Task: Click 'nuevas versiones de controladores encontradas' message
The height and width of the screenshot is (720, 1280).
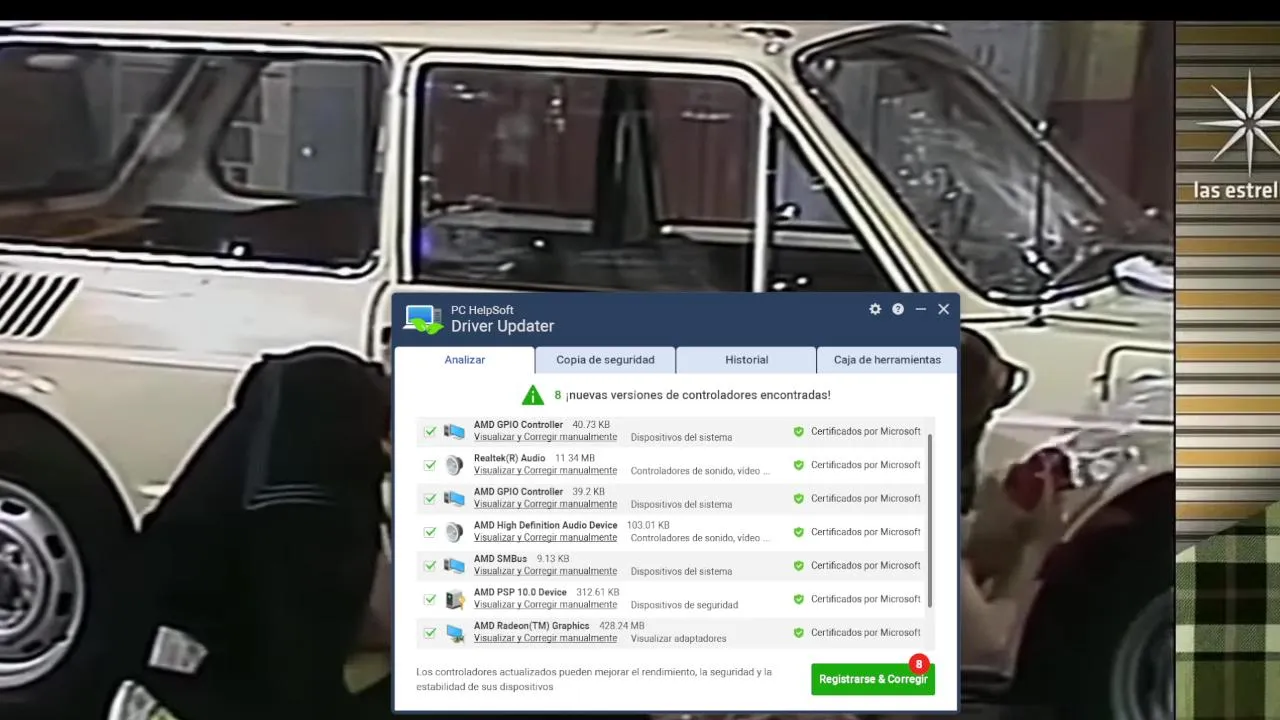Action: (x=698, y=395)
